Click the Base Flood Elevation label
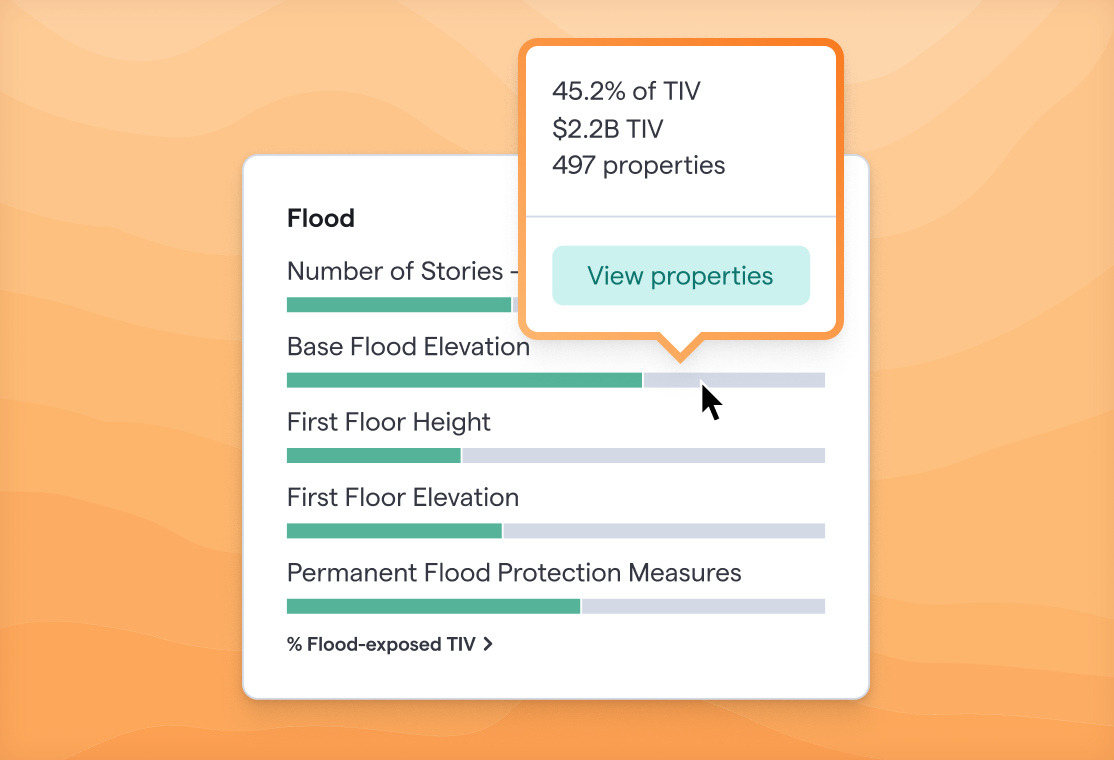Image resolution: width=1114 pixels, height=760 pixels. (409, 347)
